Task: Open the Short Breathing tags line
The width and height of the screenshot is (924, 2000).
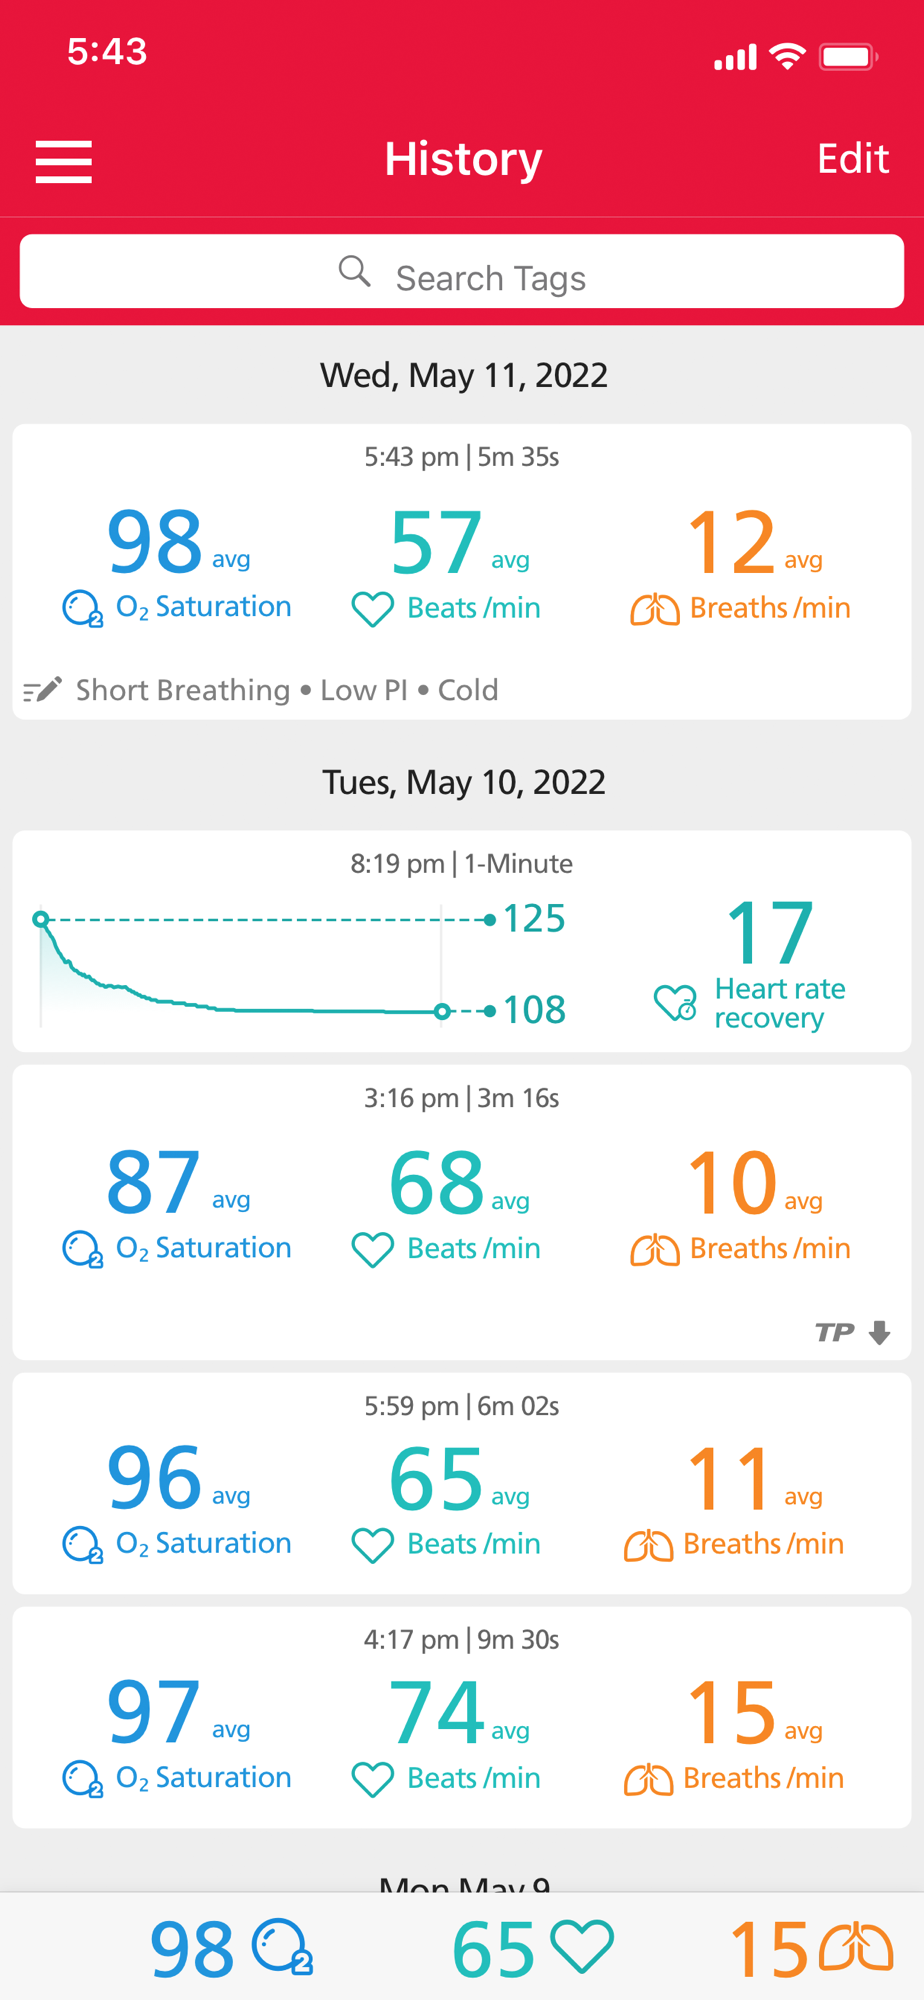Action: (286, 690)
